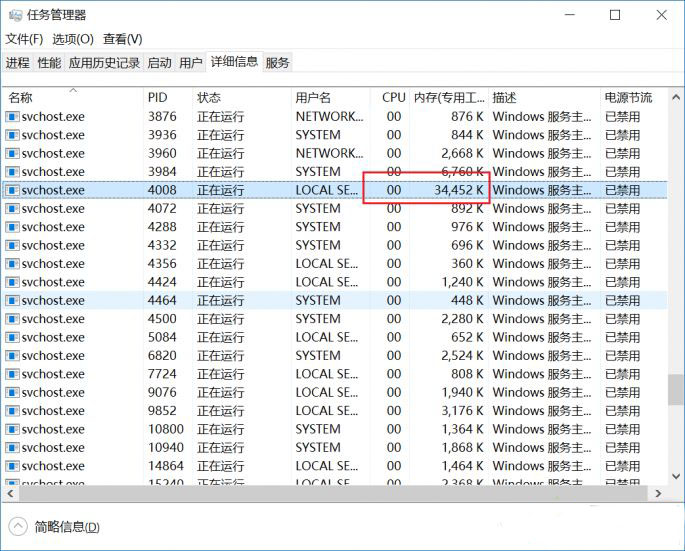Click the horizontal scrollbar right arrow
This screenshot has height=551, width=685.
pos(658,494)
